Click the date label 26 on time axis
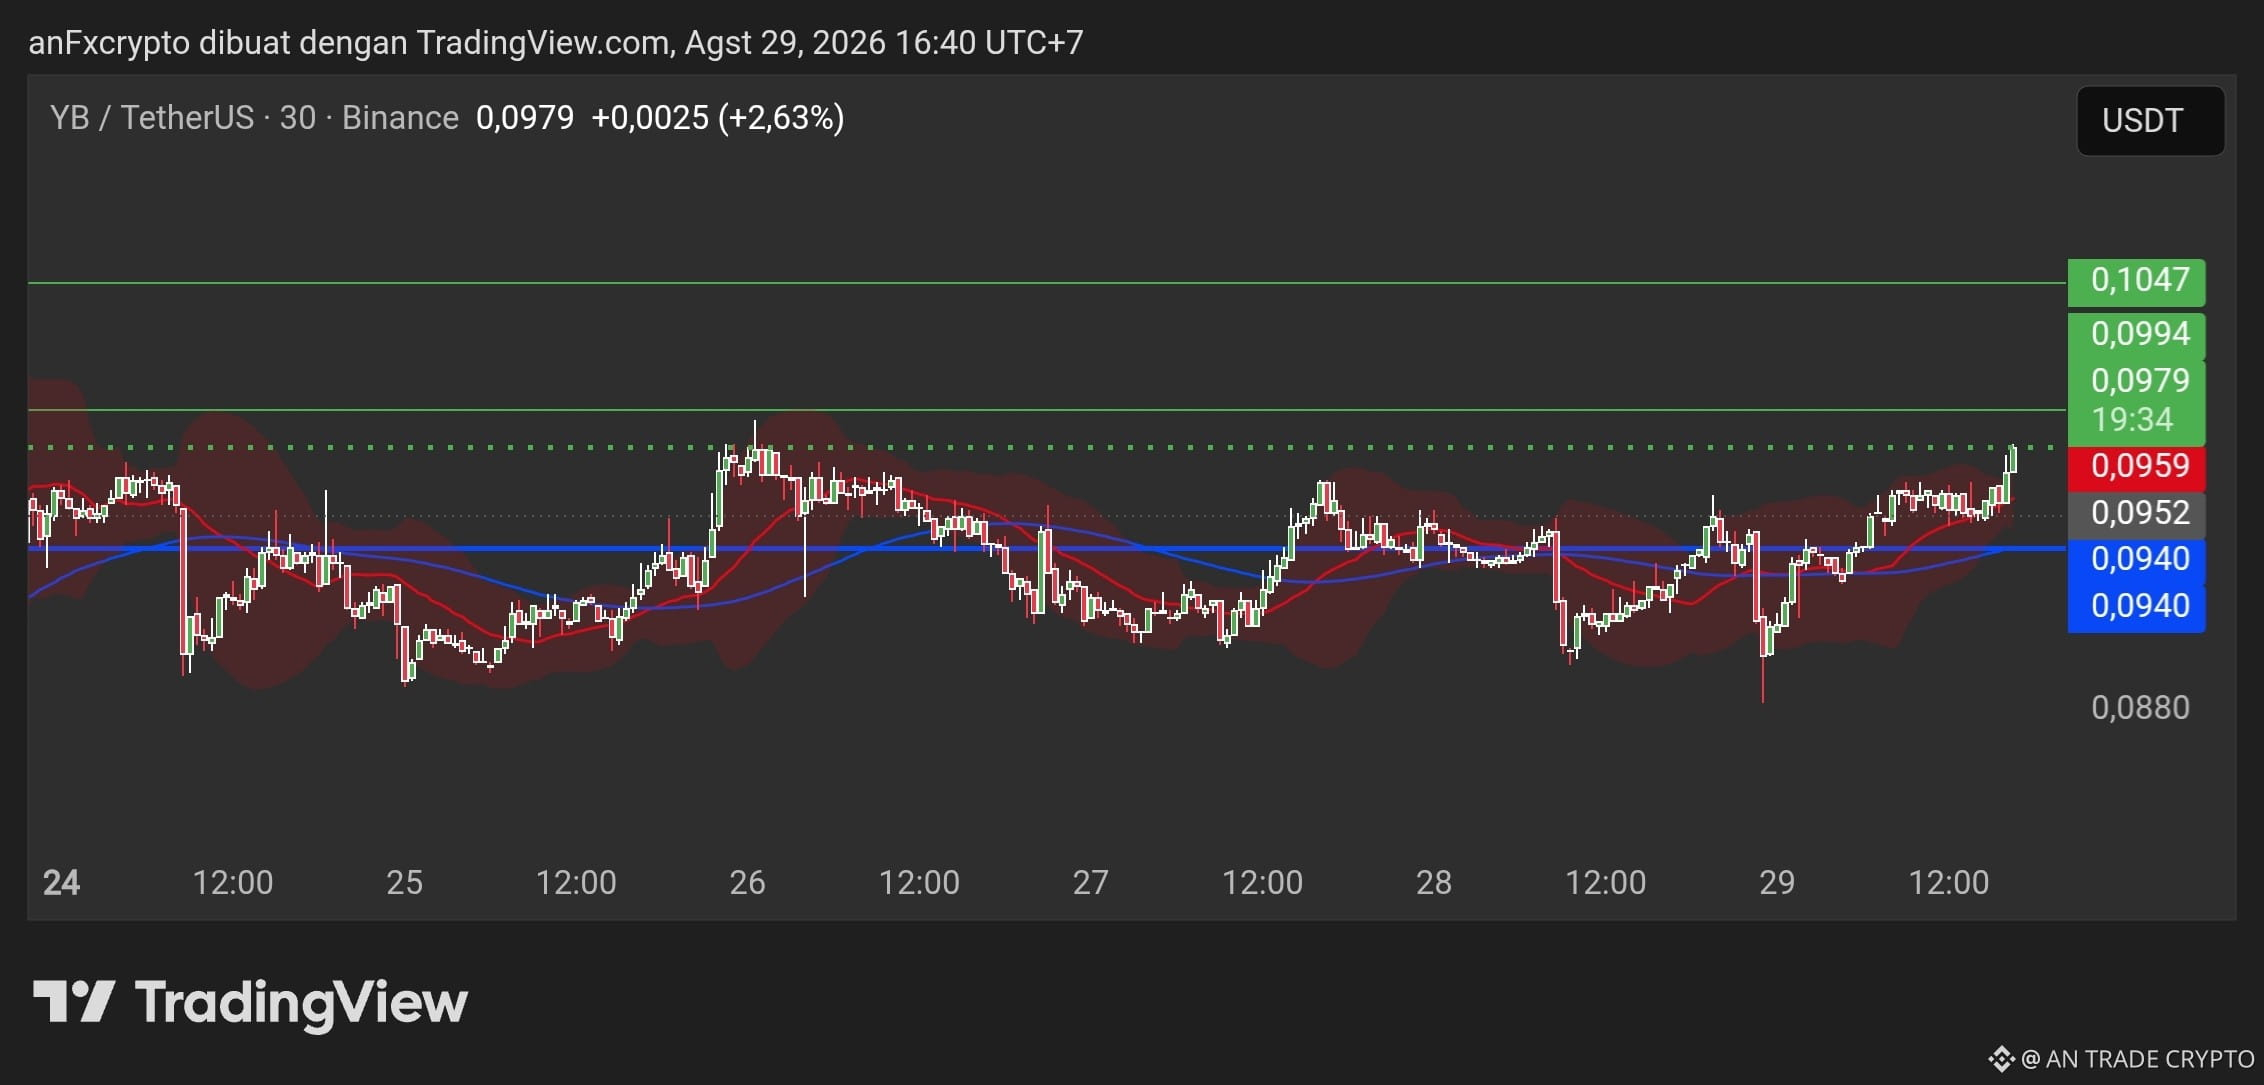2264x1085 pixels. tap(747, 883)
